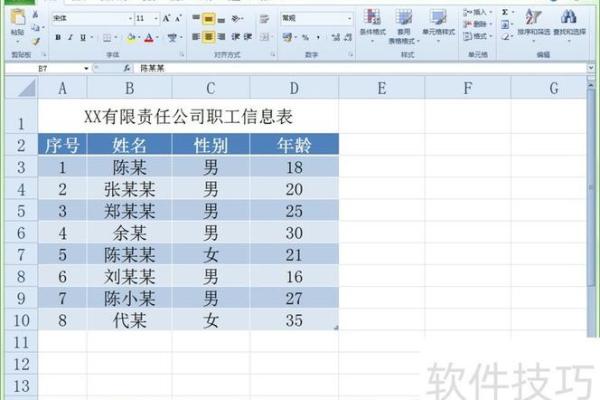Open the font size 11 dropdown

156,18
